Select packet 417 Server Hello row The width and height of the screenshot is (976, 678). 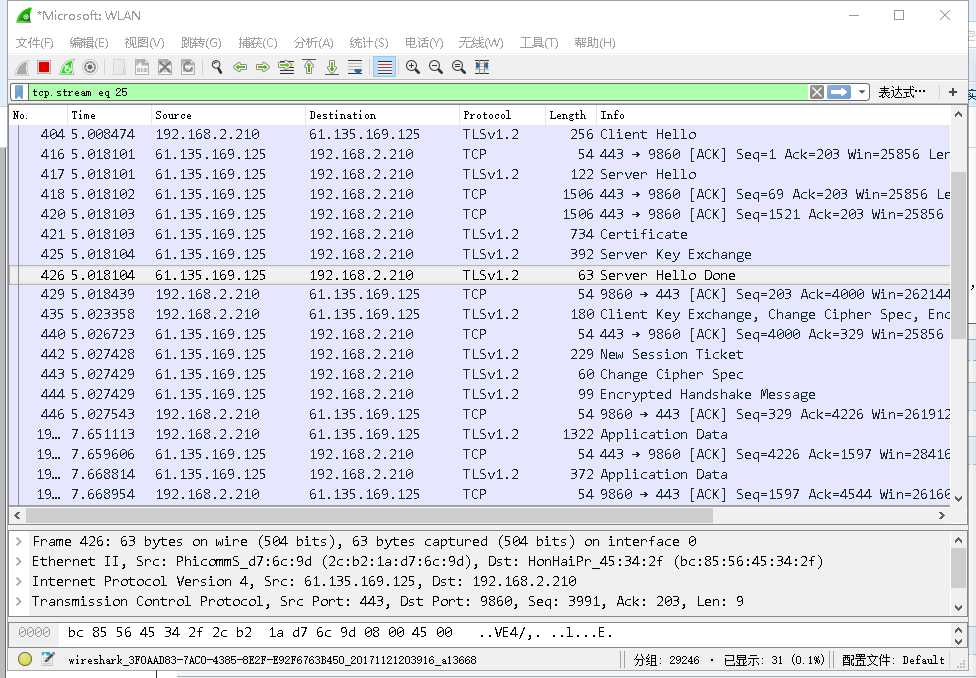click(479, 174)
